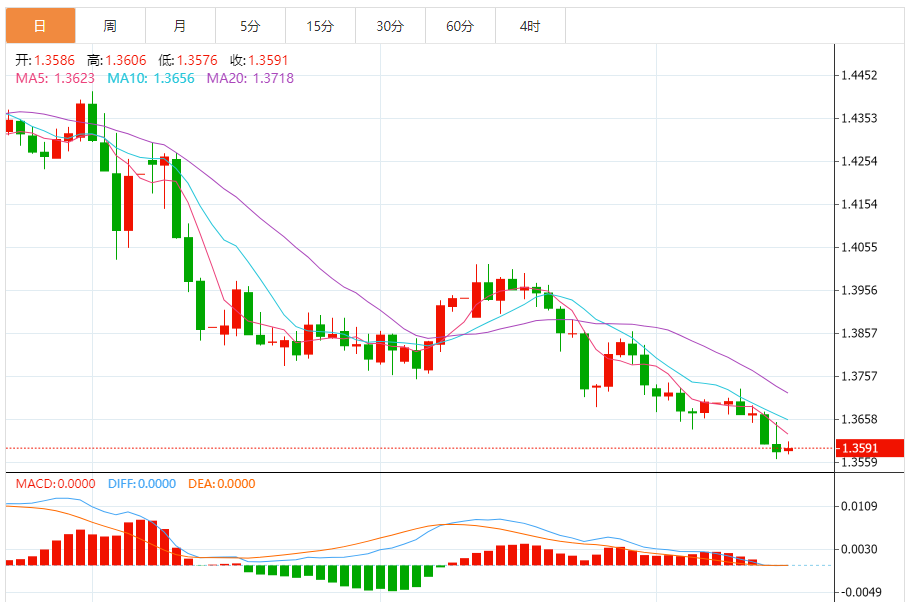Click the 1.4452 price axis label

[x=859, y=75]
